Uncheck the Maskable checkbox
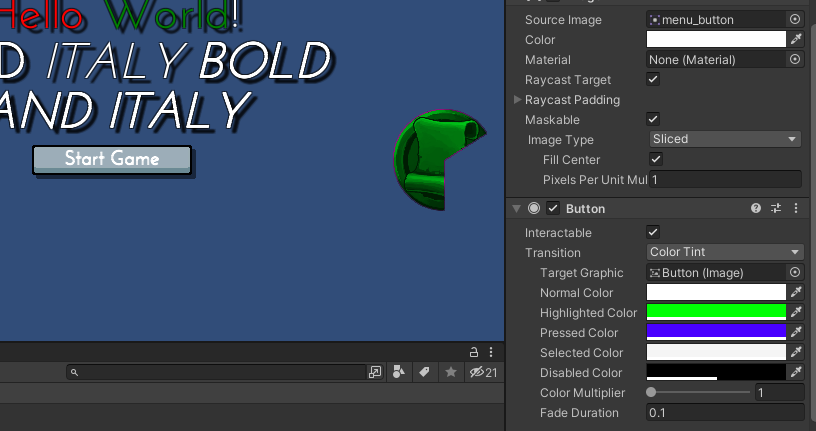816x431 pixels. (653, 119)
